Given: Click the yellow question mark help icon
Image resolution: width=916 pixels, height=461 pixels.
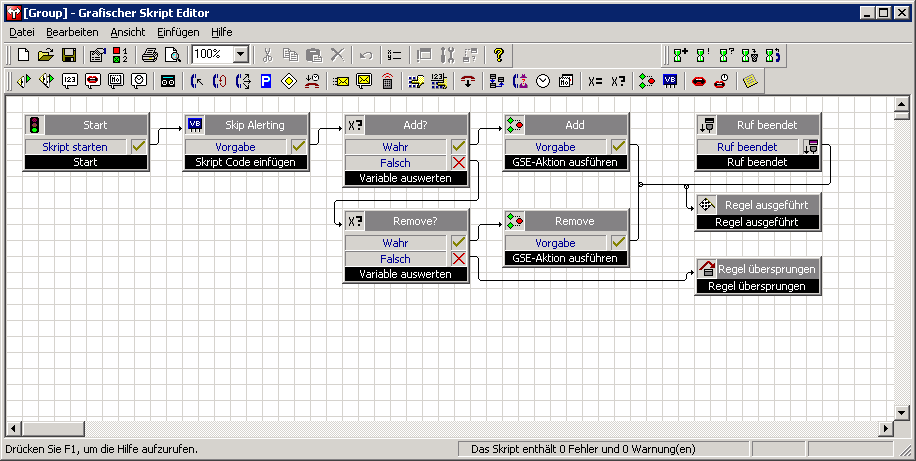Looking at the screenshot, I should pyautogui.click(x=499, y=55).
